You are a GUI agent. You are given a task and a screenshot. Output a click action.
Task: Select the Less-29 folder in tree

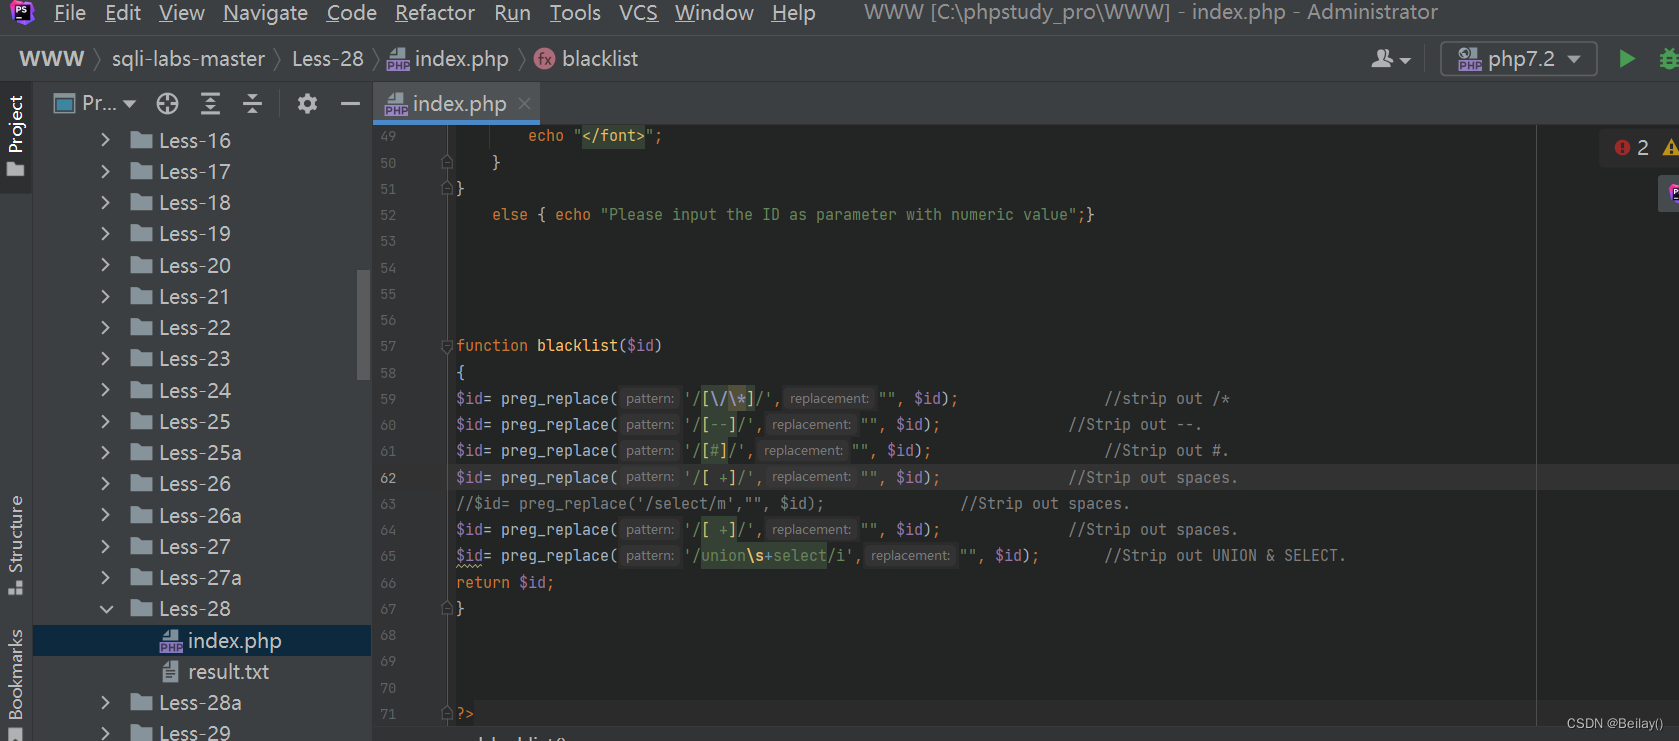pyautogui.click(x=195, y=732)
